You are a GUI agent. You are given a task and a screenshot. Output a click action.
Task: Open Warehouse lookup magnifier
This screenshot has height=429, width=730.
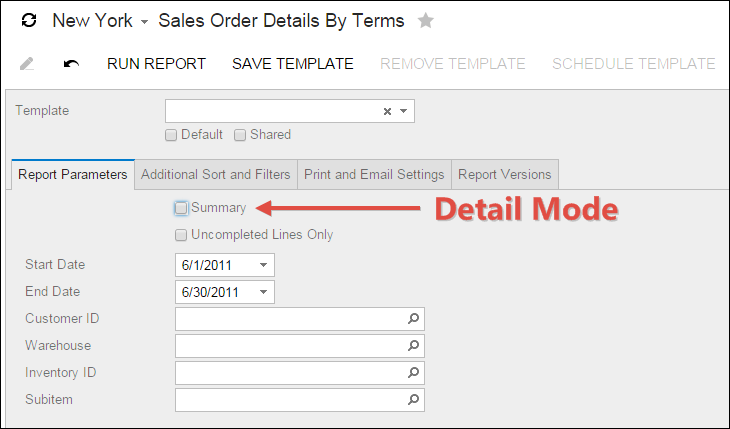(413, 346)
